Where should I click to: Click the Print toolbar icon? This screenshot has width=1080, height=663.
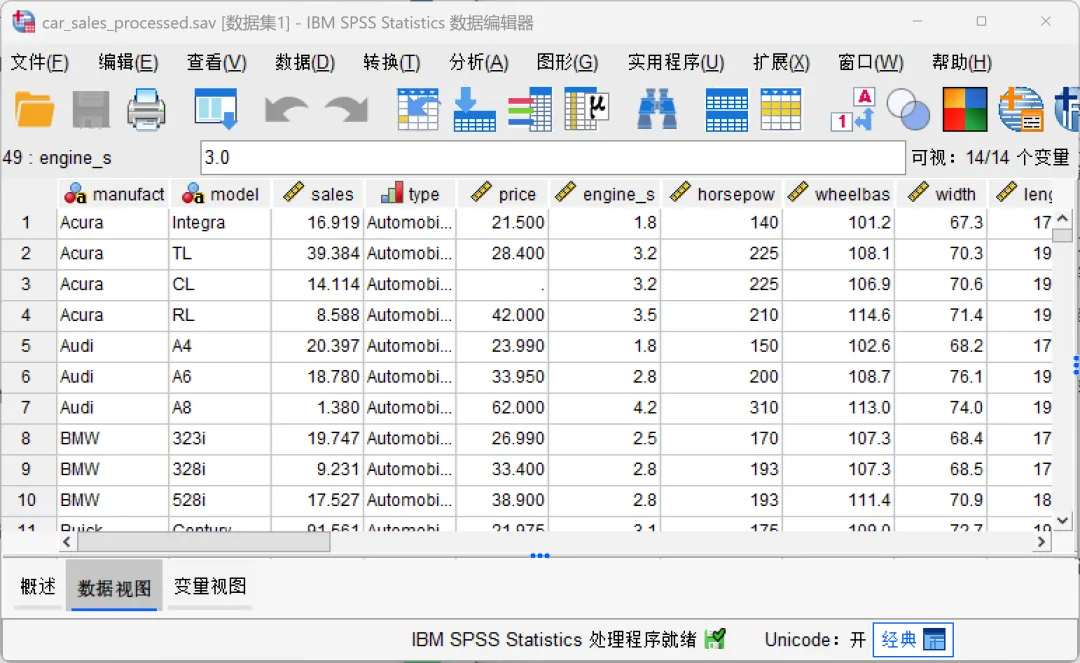pyautogui.click(x=146, y=110)
